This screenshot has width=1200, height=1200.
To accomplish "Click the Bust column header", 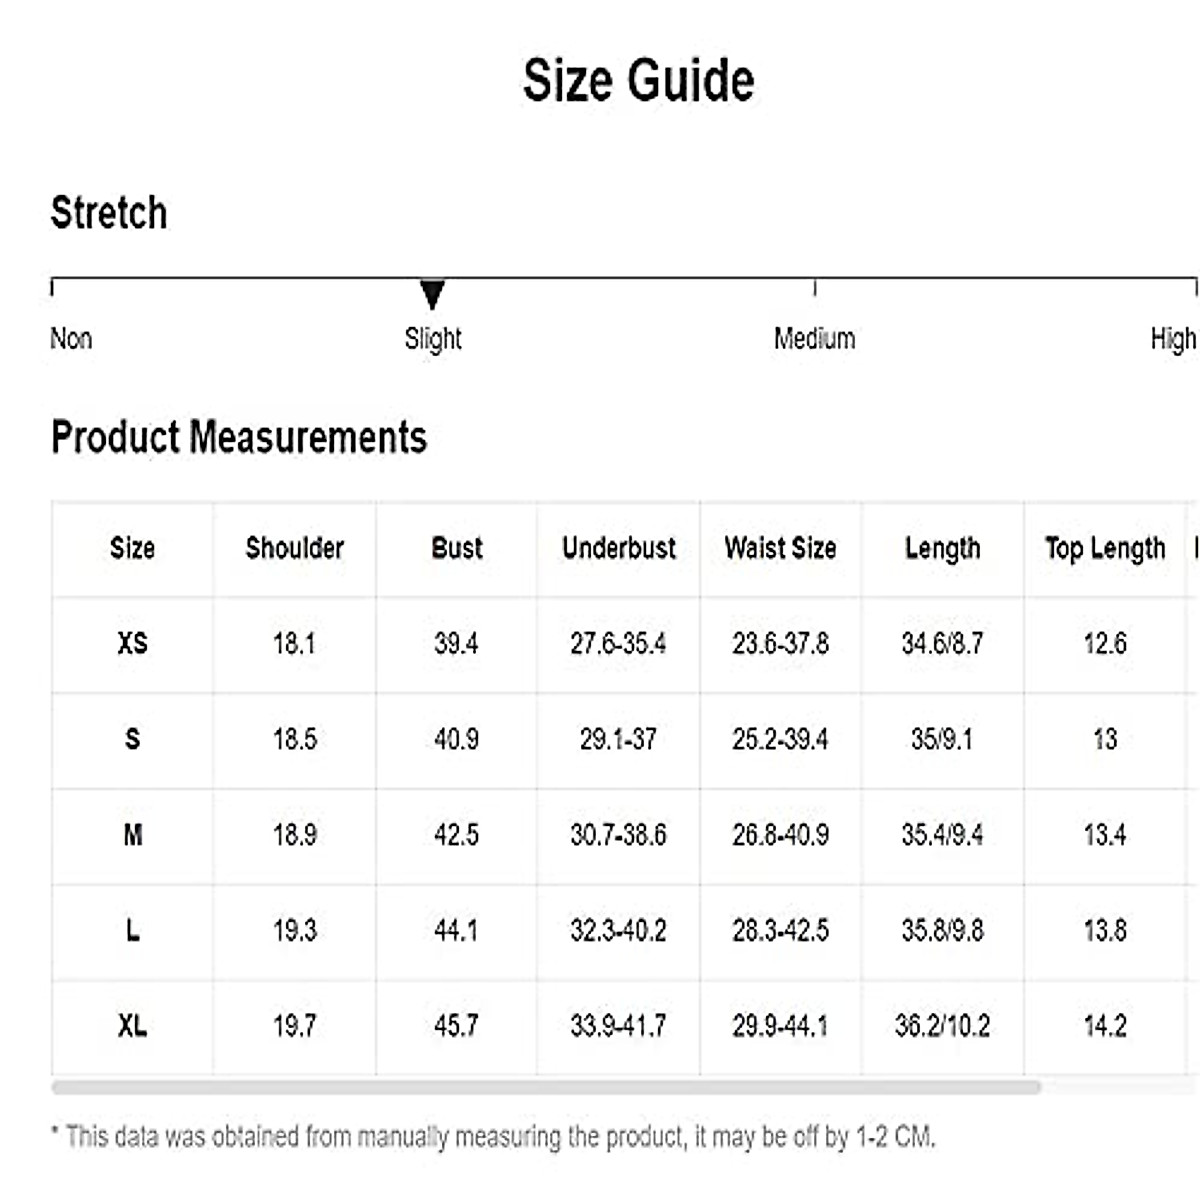I will tap(457, 548).
